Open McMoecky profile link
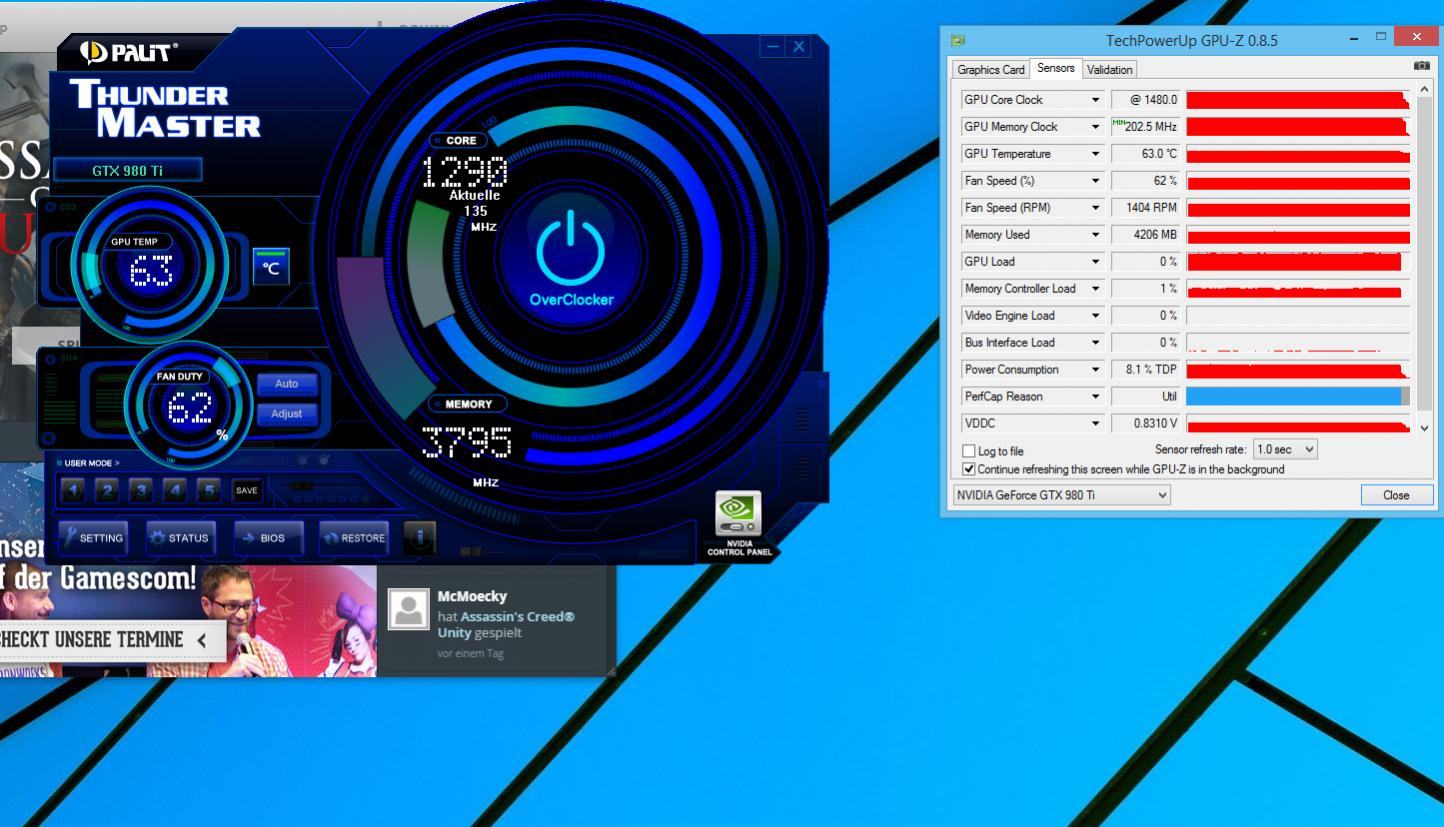The width and height of the screenshot is (1444, 827). coord(472,597)
